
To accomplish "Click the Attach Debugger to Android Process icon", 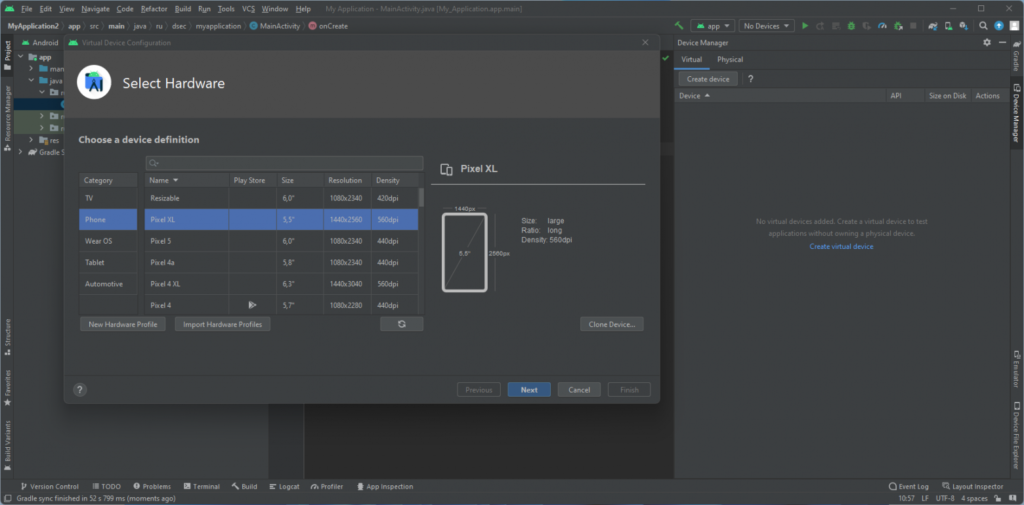I will (x=898, y=26).
